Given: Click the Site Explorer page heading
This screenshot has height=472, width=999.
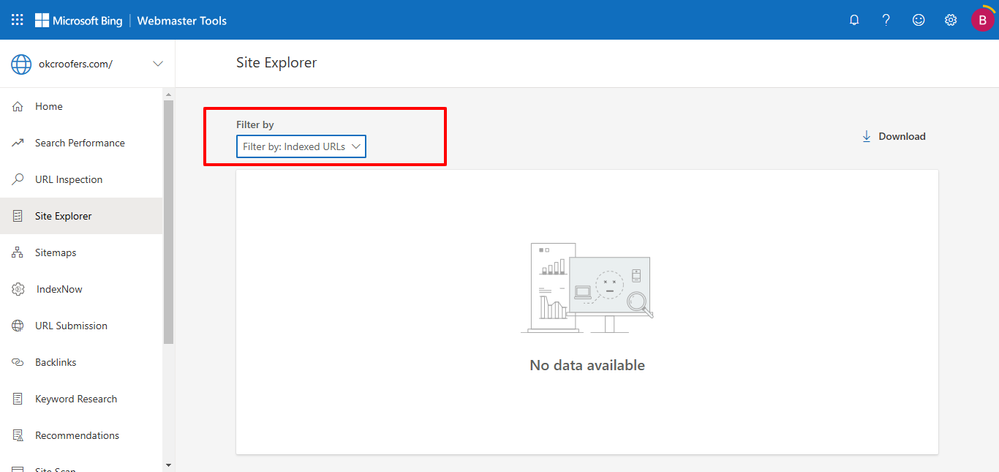Looking at the screenshot, I should [x=277, y=62].
